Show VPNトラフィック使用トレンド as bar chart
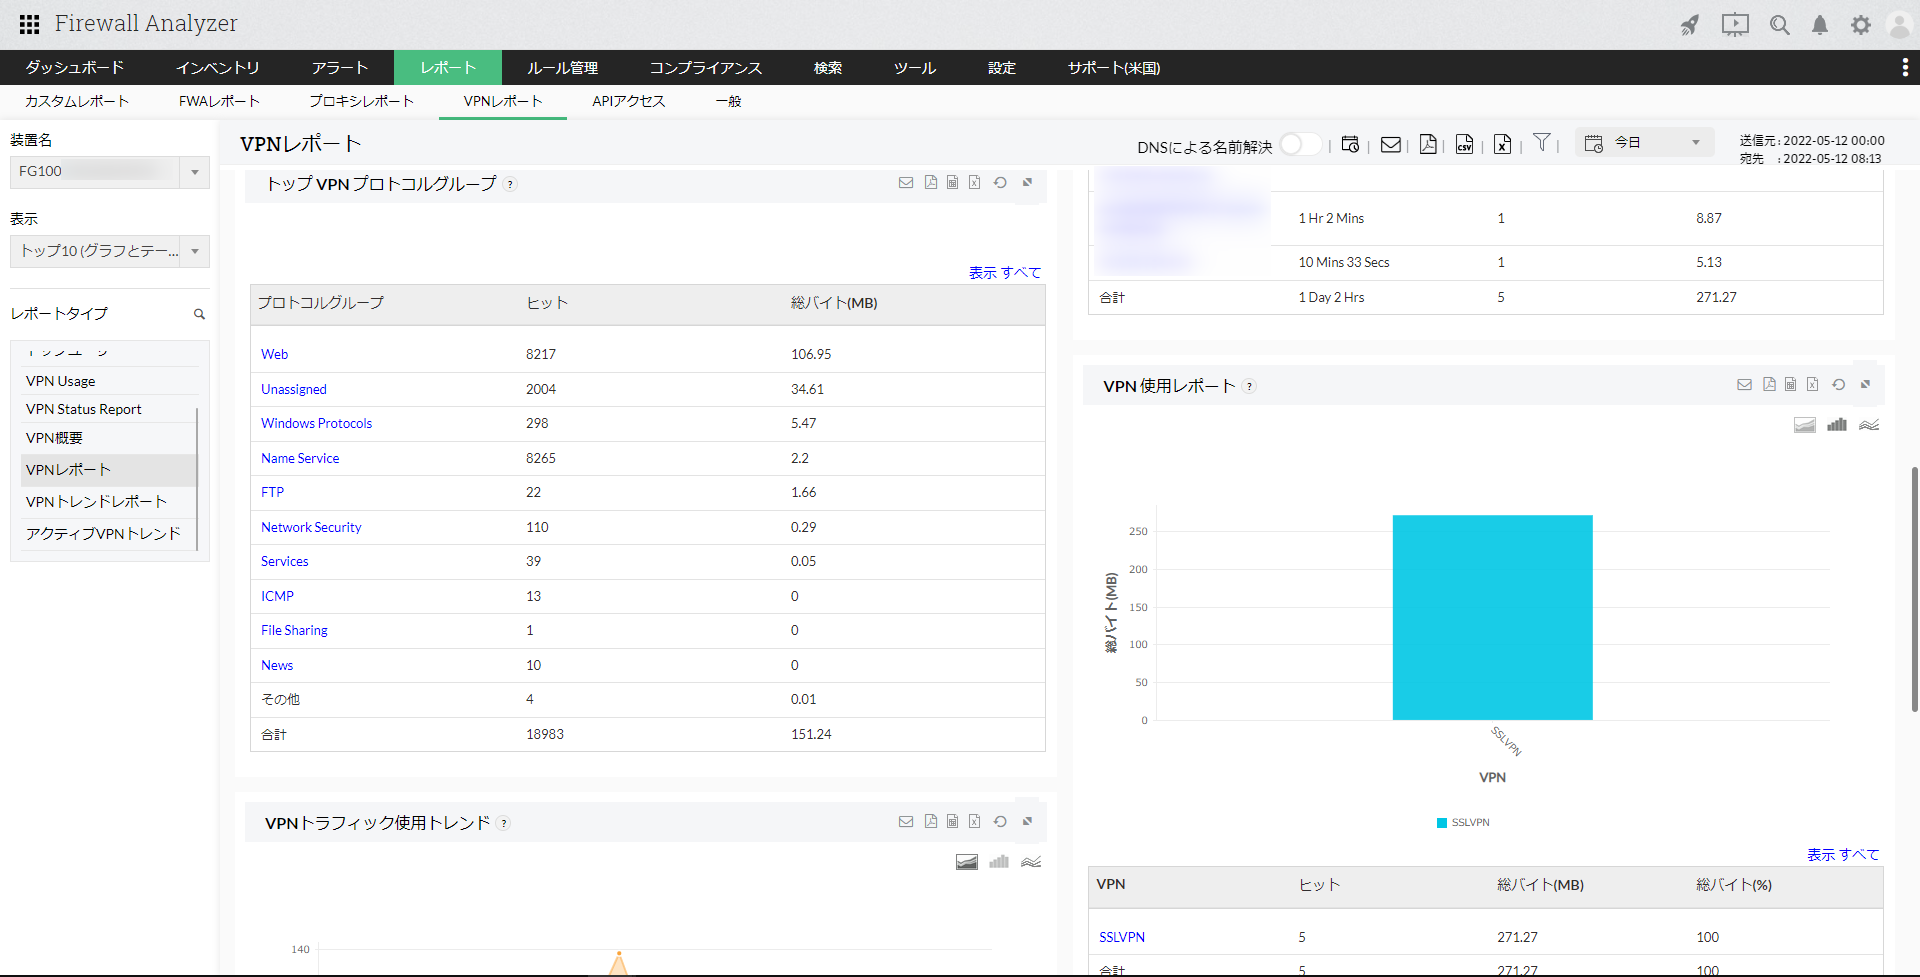1920x977 pixels. (999, 862)
